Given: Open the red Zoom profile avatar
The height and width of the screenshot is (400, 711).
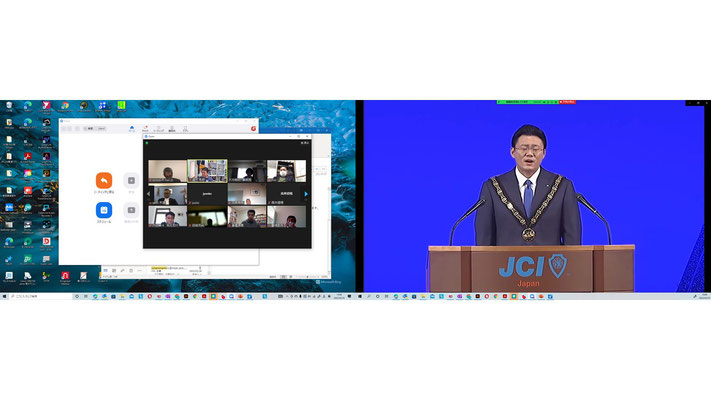Looking at the screenshot, I should (x=253, y=129).
